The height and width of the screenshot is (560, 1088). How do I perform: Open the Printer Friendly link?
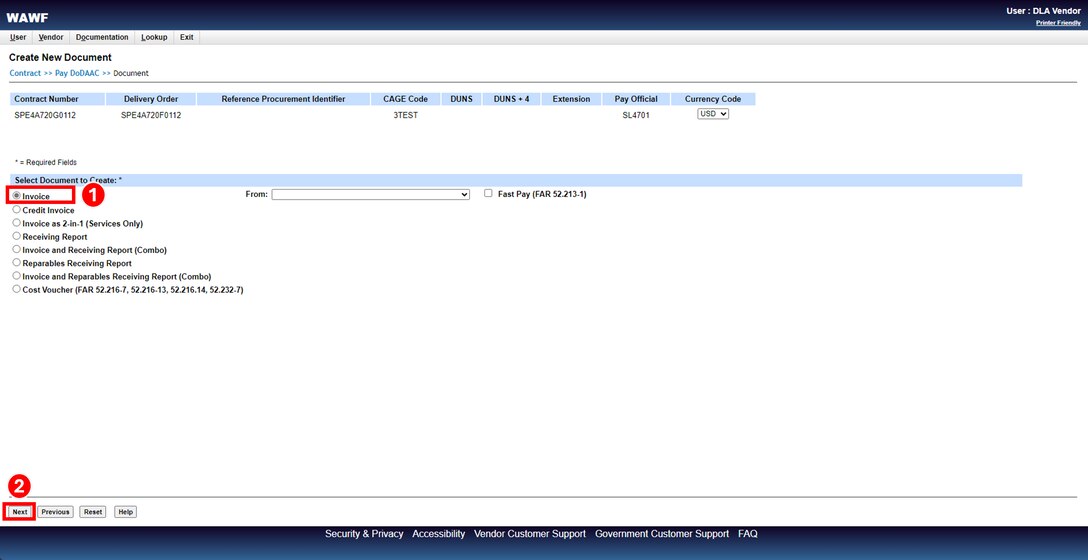pyautogui.click(x=1058, y=22)
